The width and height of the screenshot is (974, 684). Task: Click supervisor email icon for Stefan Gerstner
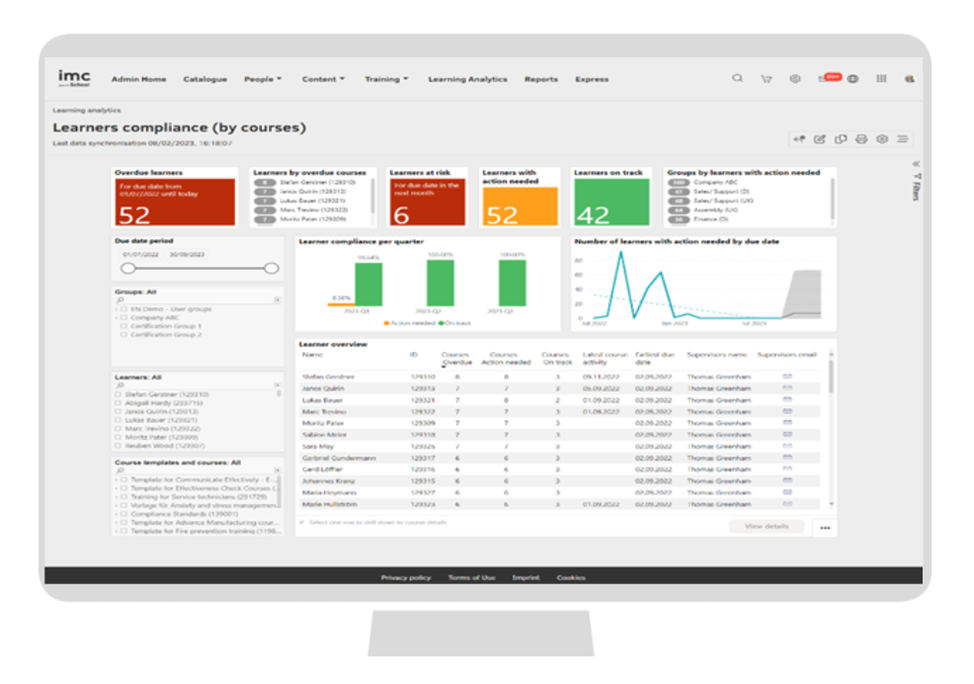point(787,376)
